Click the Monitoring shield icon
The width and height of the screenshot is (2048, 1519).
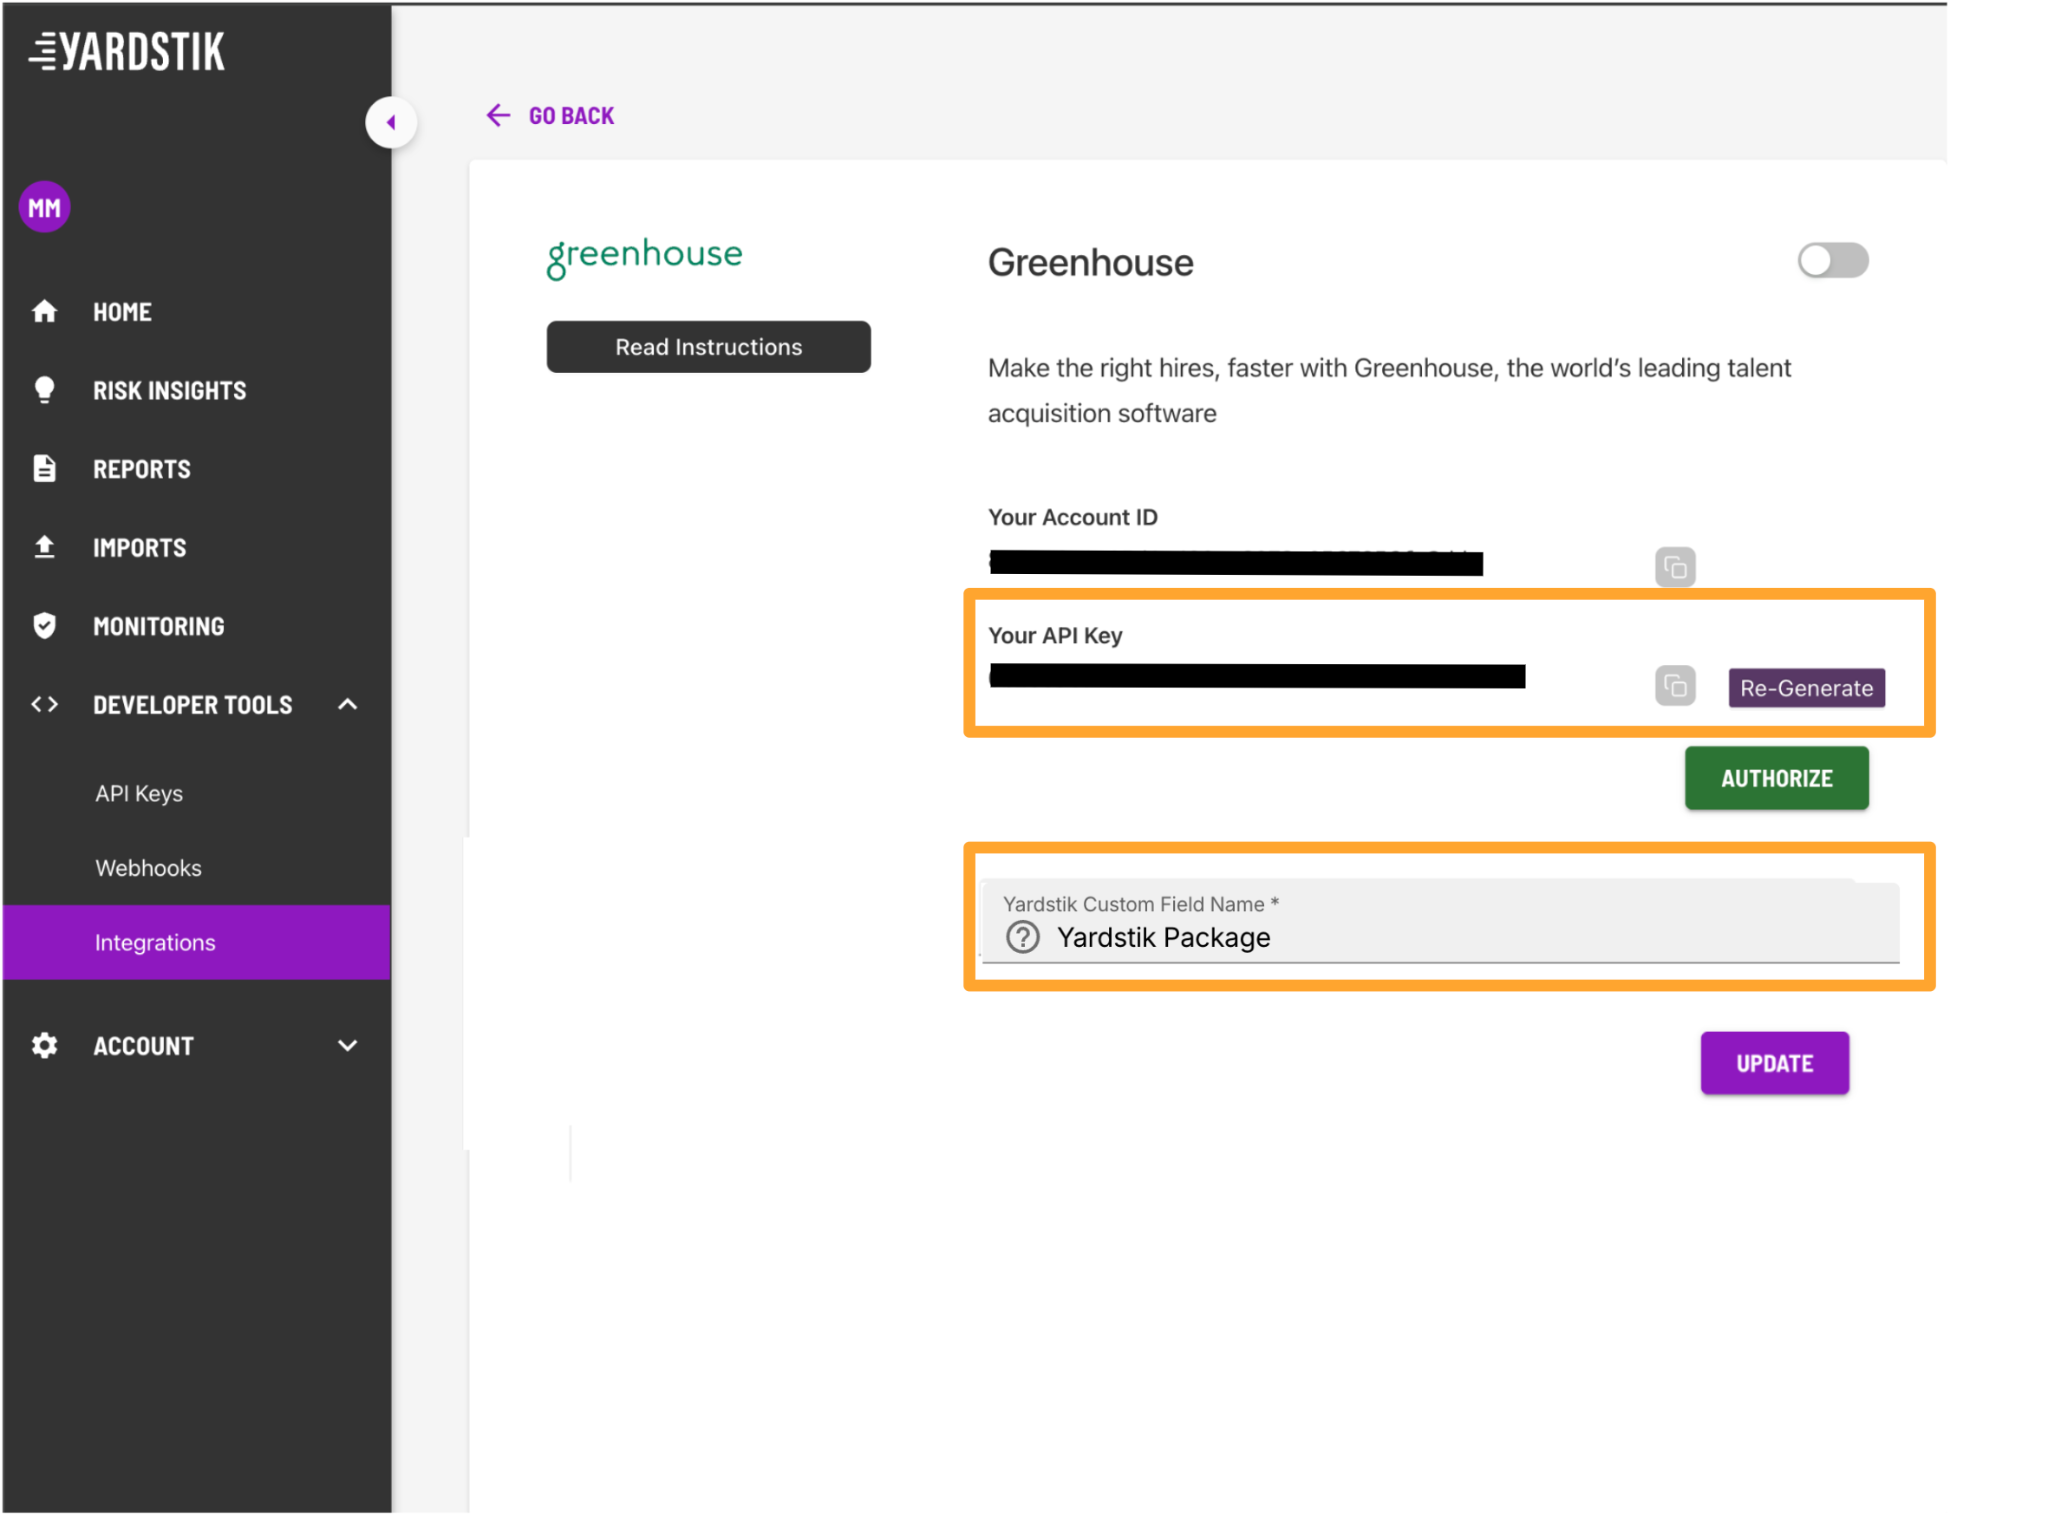tap(44, 626)
